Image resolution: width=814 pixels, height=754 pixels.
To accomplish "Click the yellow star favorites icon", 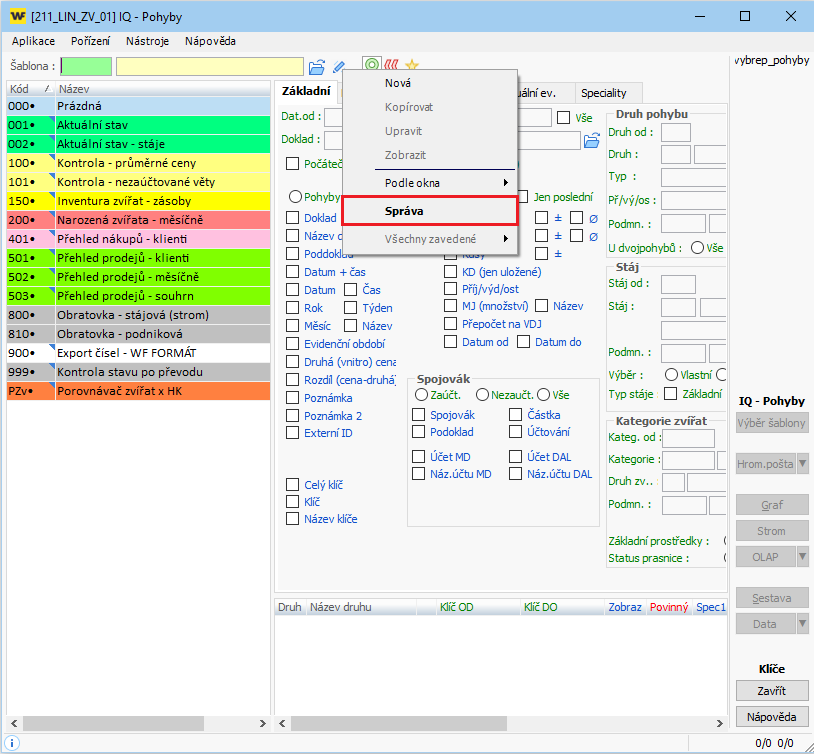I will [x=411, y=66].
